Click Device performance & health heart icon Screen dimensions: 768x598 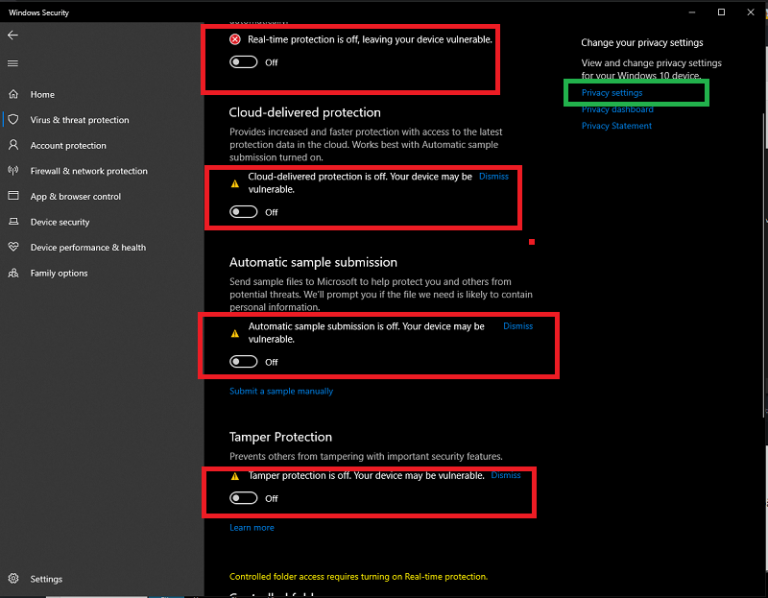click(13, 247)
